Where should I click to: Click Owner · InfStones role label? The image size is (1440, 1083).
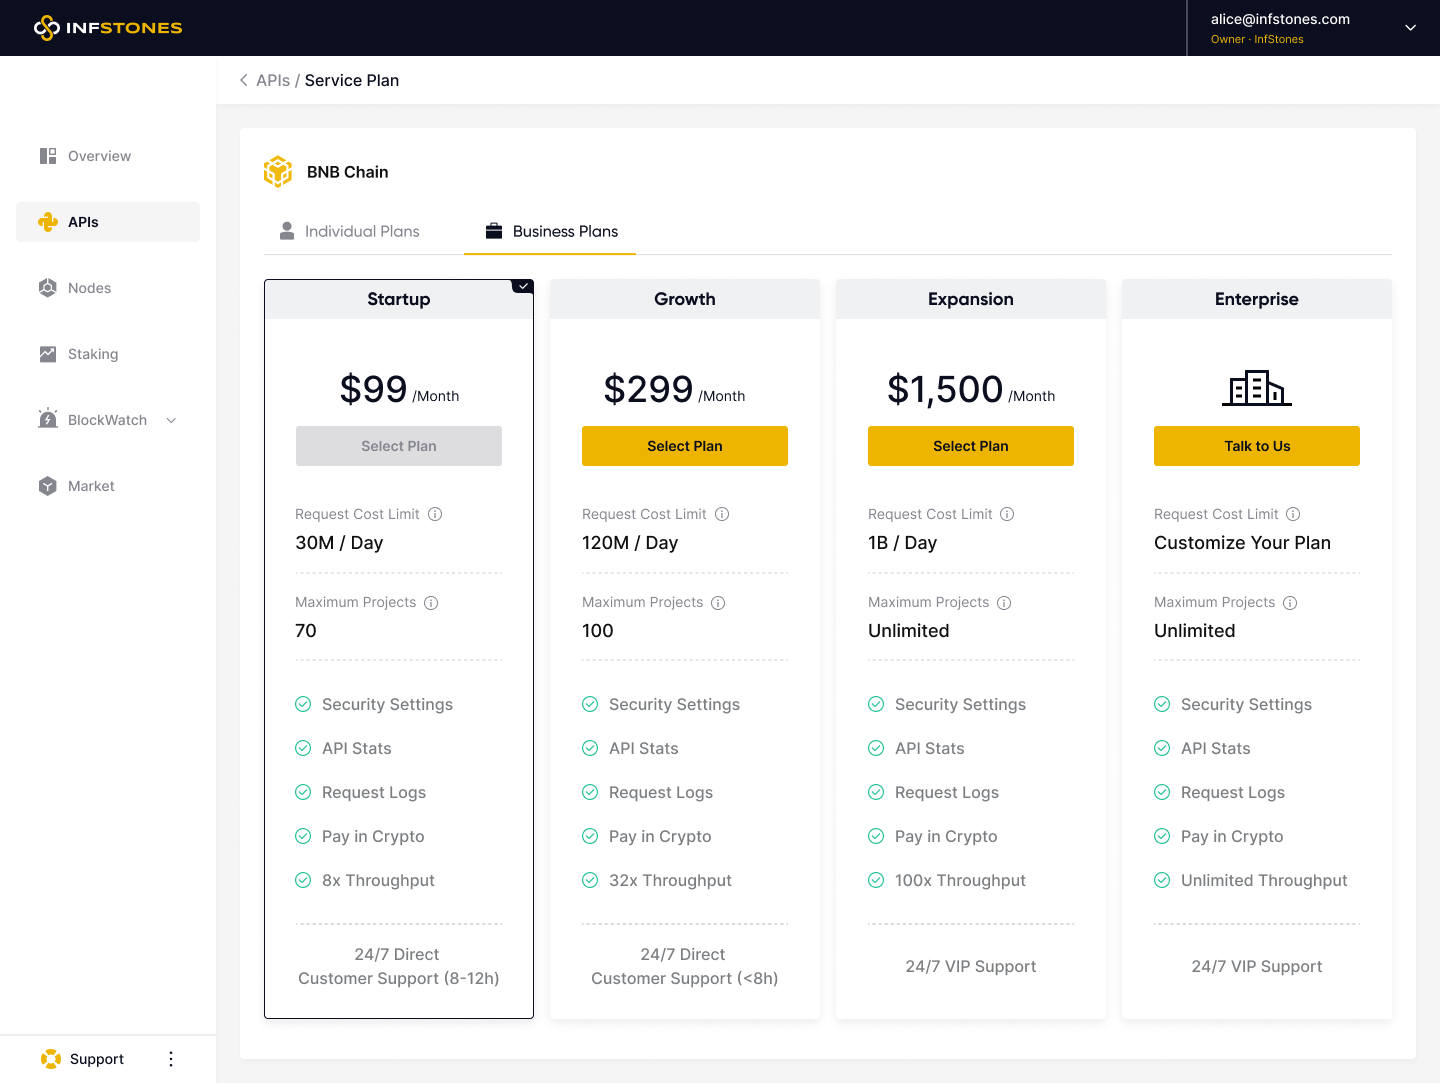(x=1257, y=39)
